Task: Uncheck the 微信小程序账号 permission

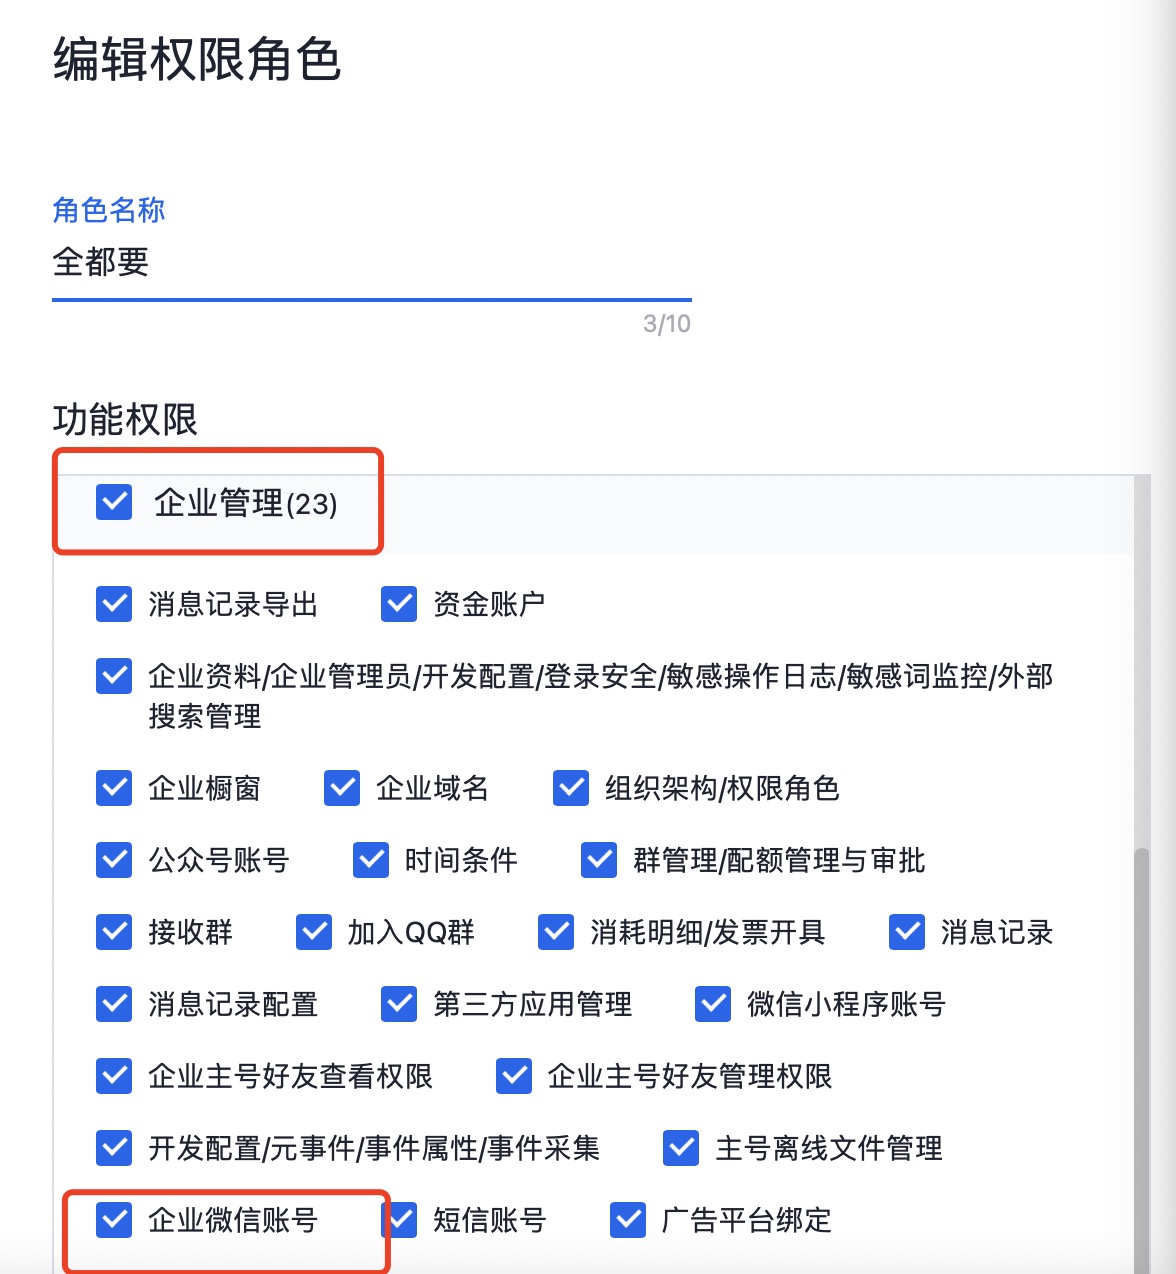Action: (713, 1004)
